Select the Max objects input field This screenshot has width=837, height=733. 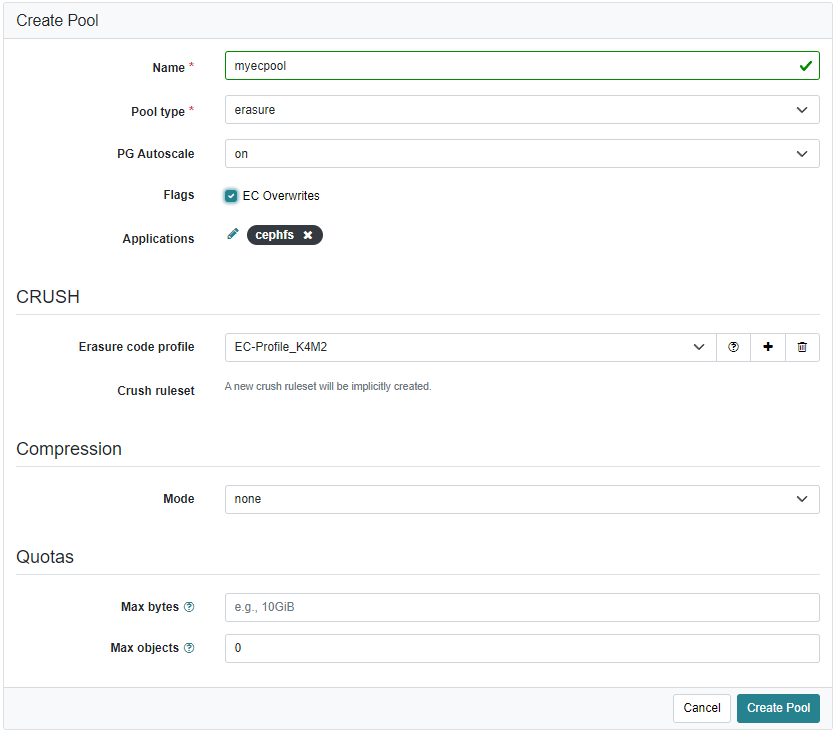pyautogui.click(x=521, y=648)
